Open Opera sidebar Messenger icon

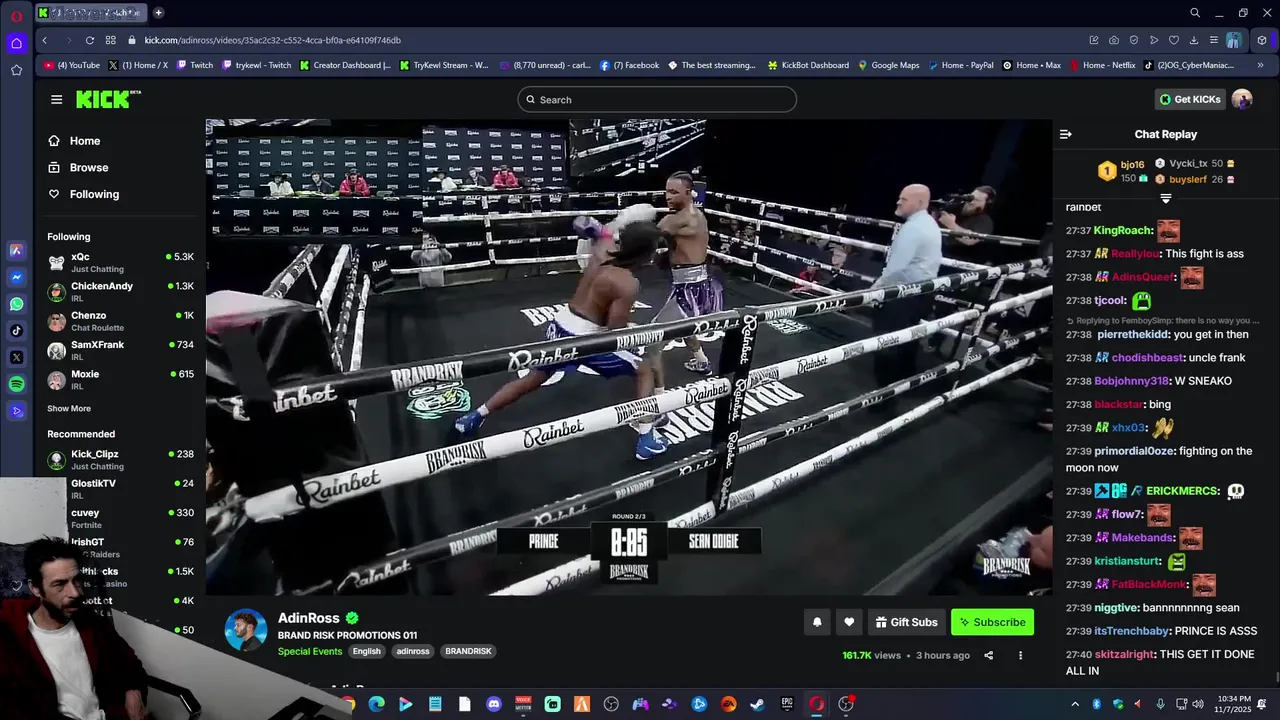click(x=16, y=277)
